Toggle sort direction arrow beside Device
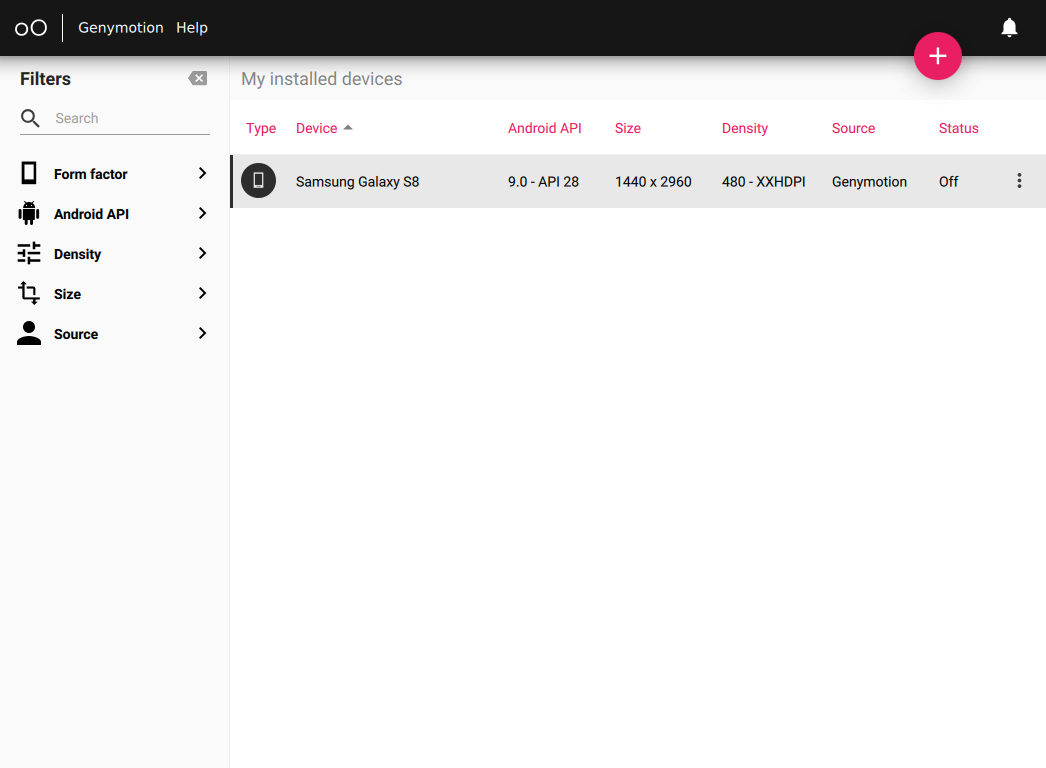Screen dimensions: 1046x768 [348, 127]
